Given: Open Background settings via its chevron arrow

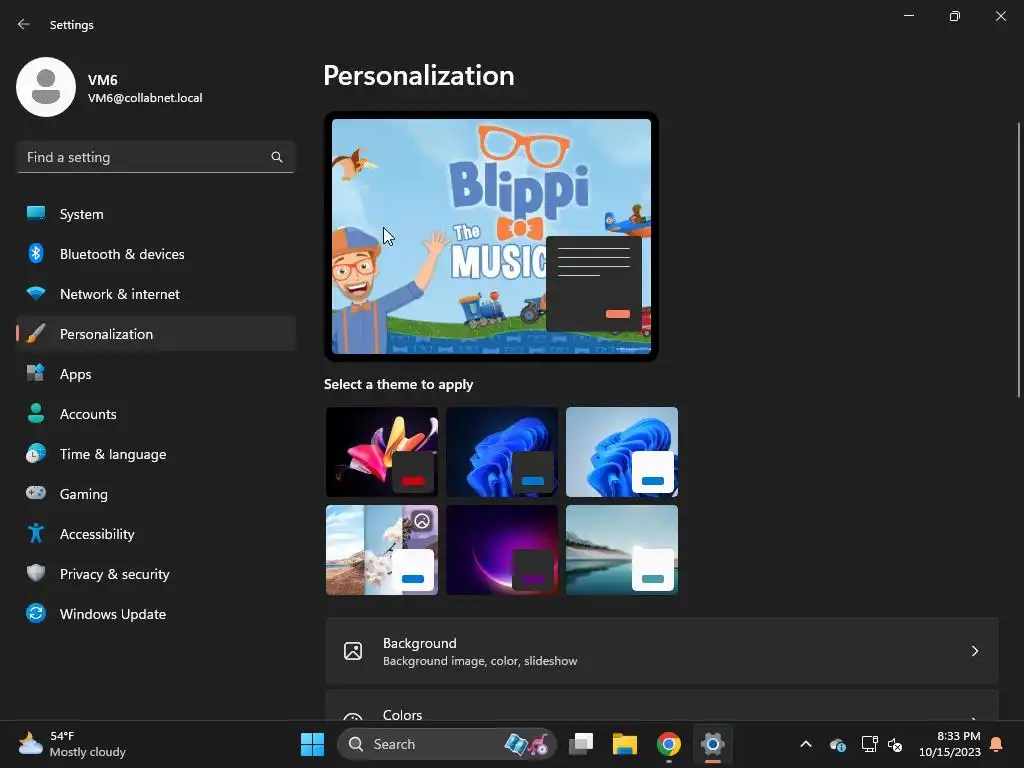Looking at the screenshot, I should click(x=974, y=651).
